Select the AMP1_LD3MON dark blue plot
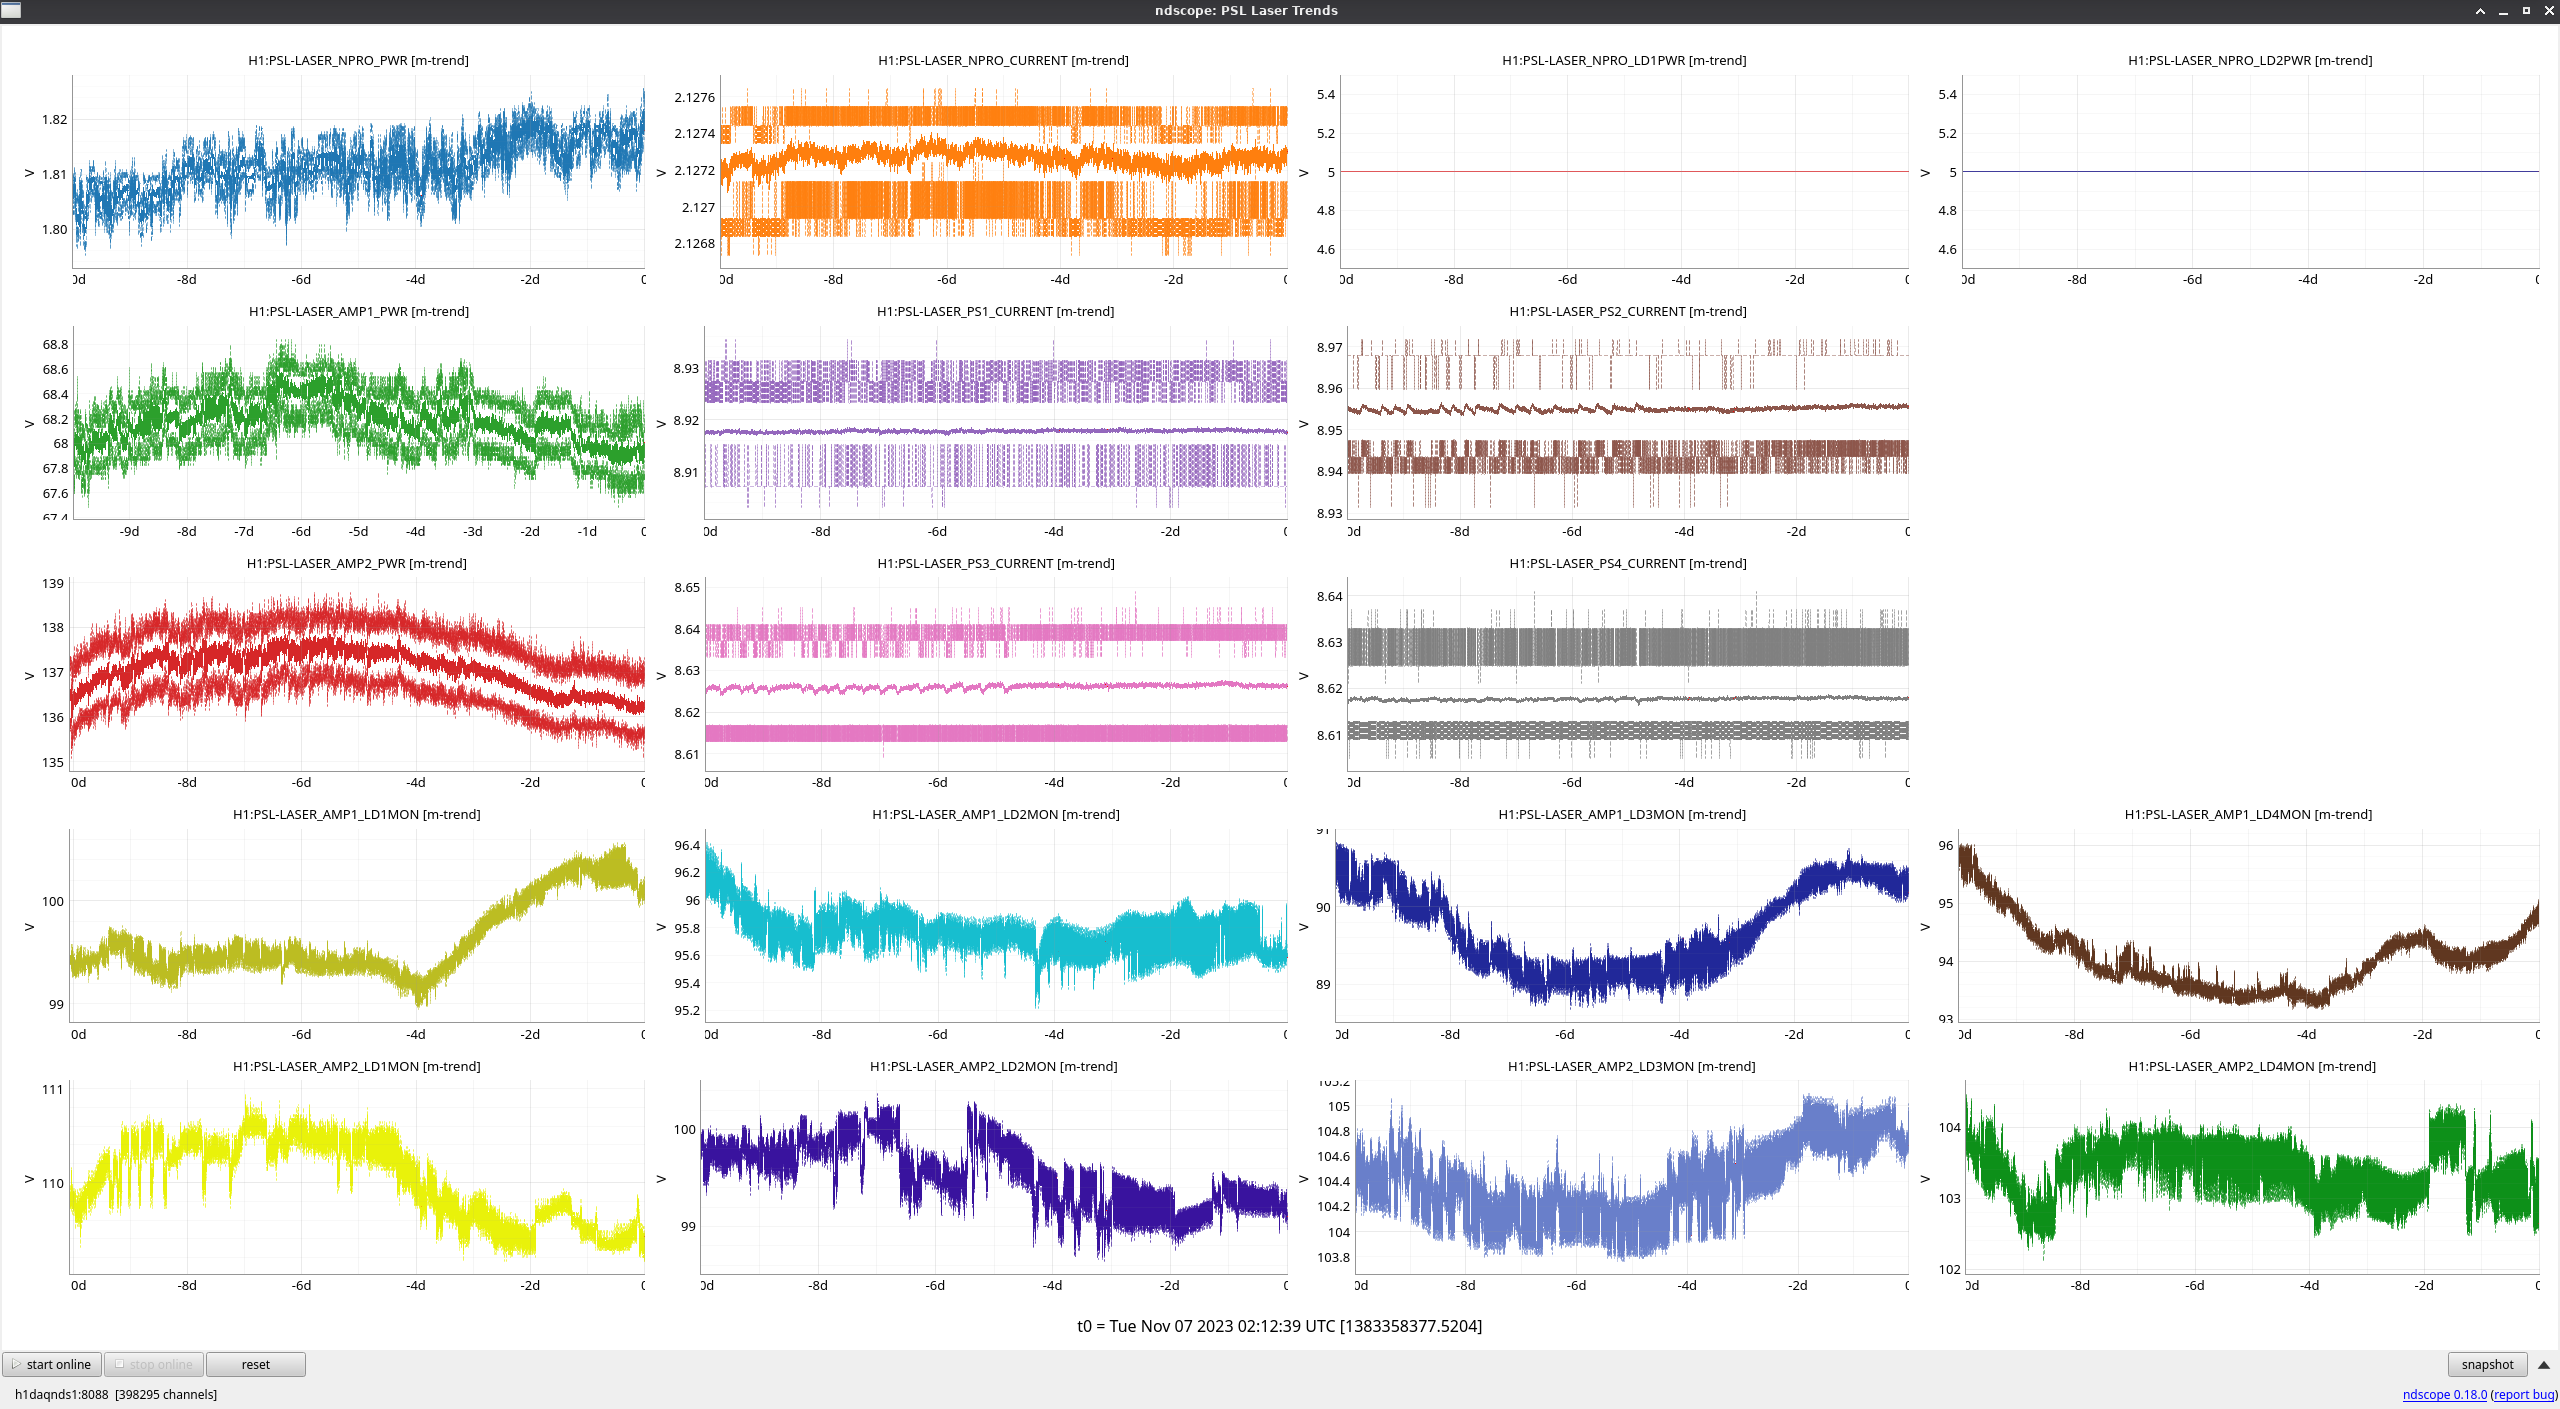This screenshot has height=1409, width=2560. [1622, 925]
